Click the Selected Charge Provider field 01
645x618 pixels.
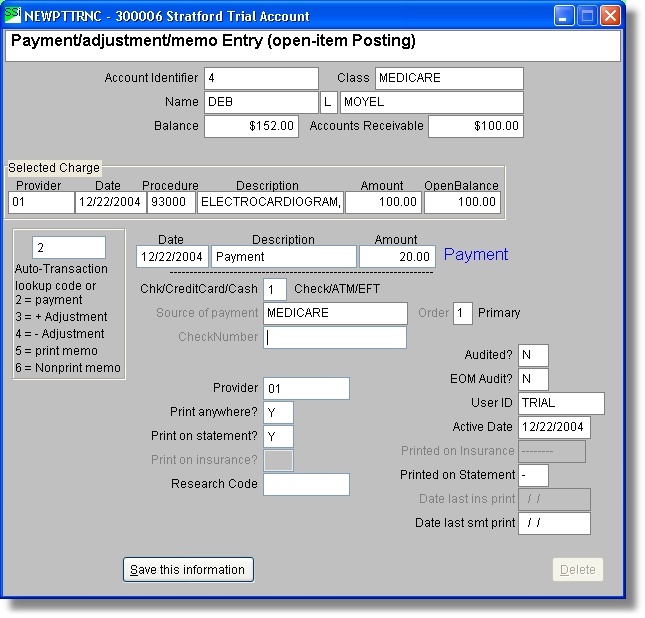point(41,202)
